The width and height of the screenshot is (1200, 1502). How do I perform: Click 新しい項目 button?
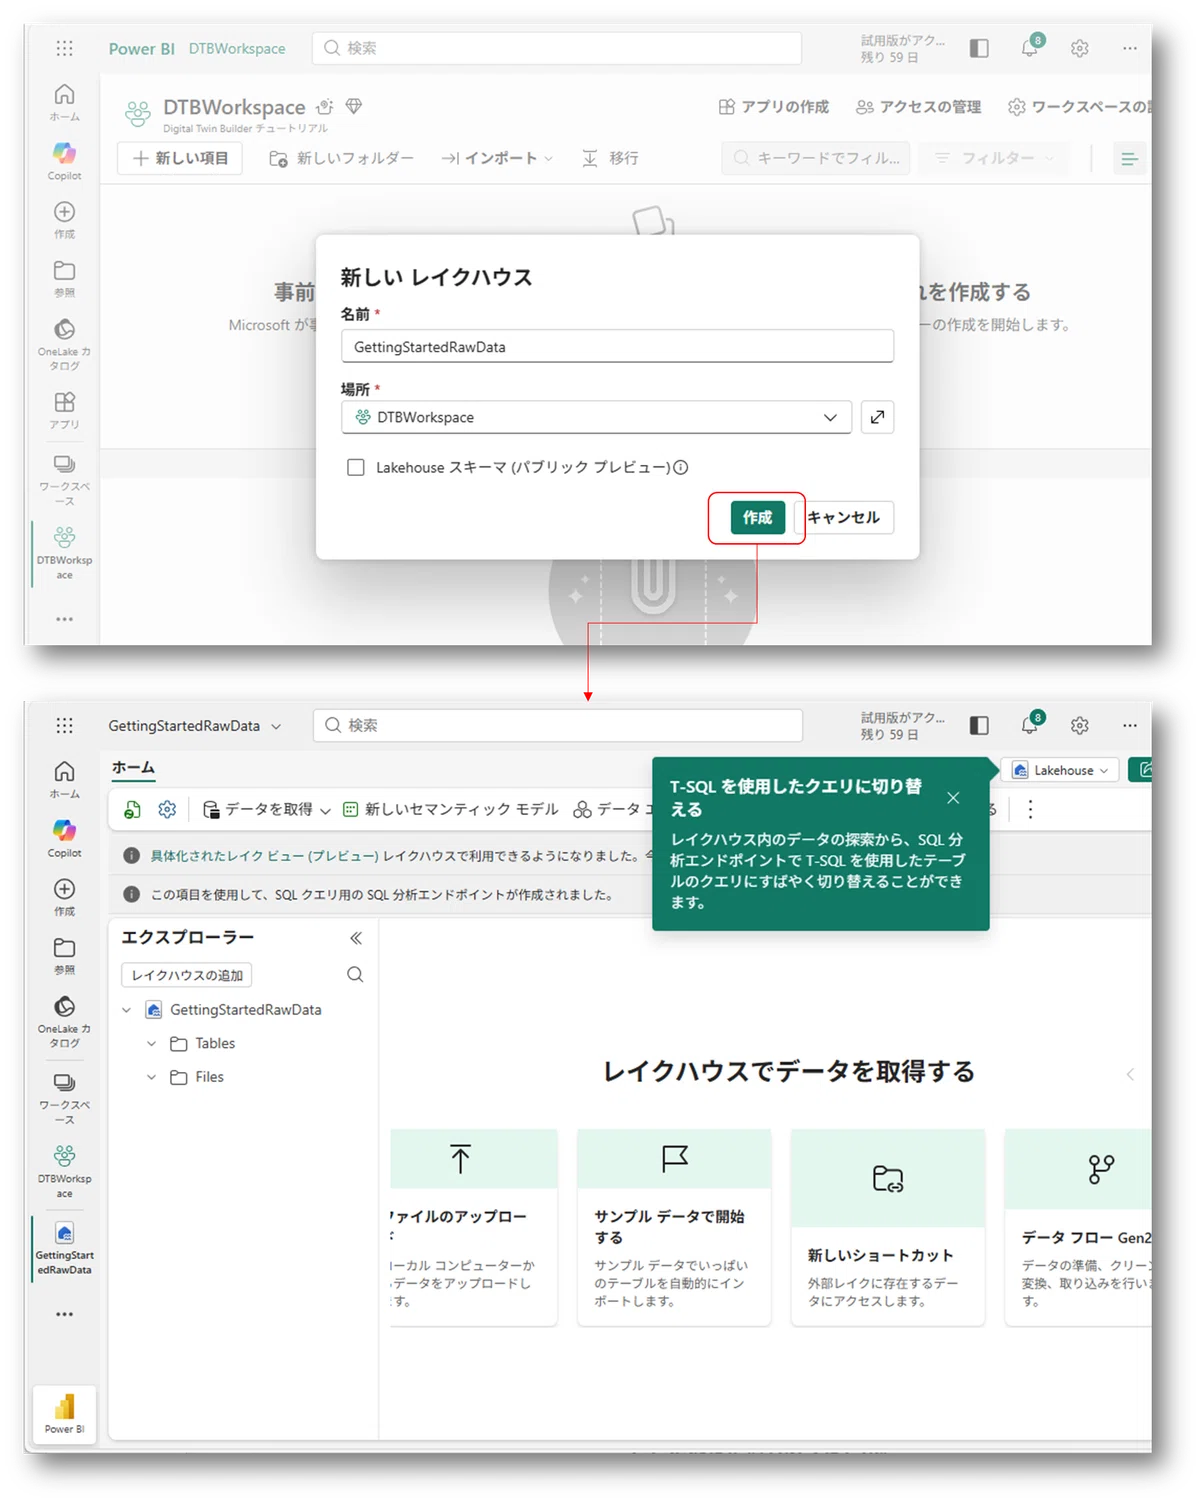(x=180, y=158)
